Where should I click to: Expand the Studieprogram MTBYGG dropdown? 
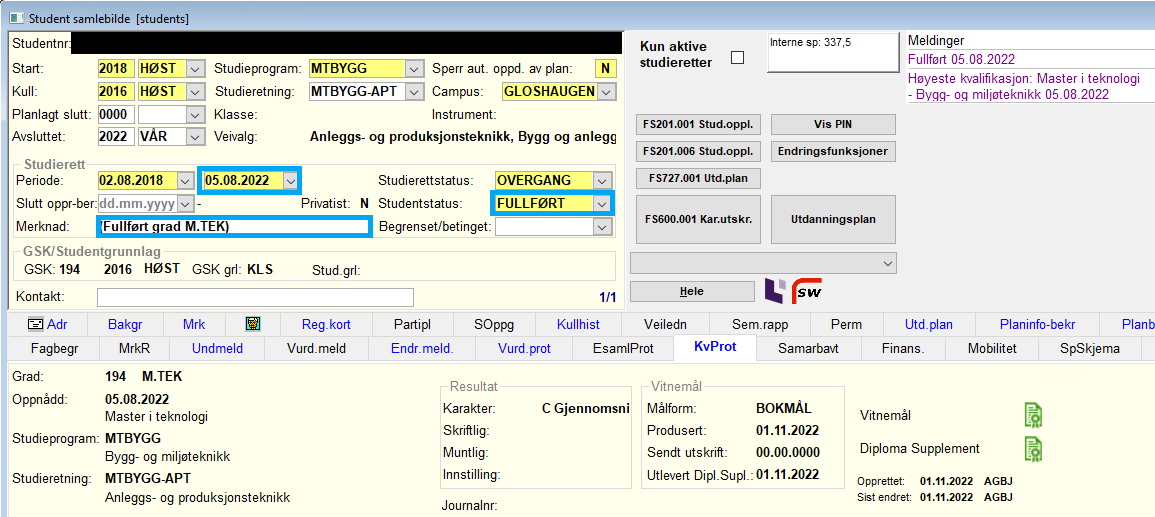click(x=416, y=69)
